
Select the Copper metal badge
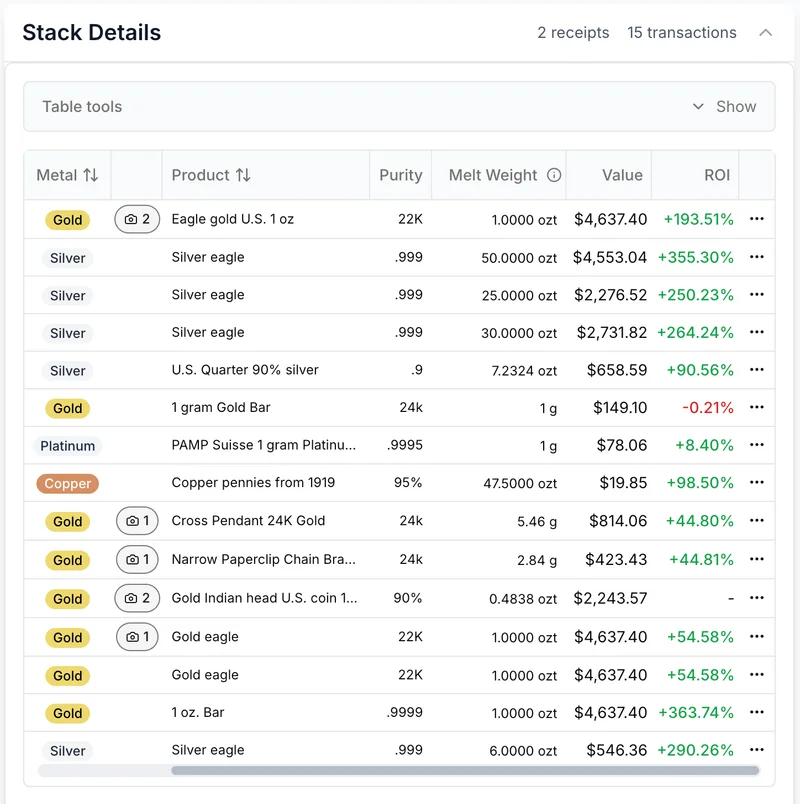tap(67, 483)
